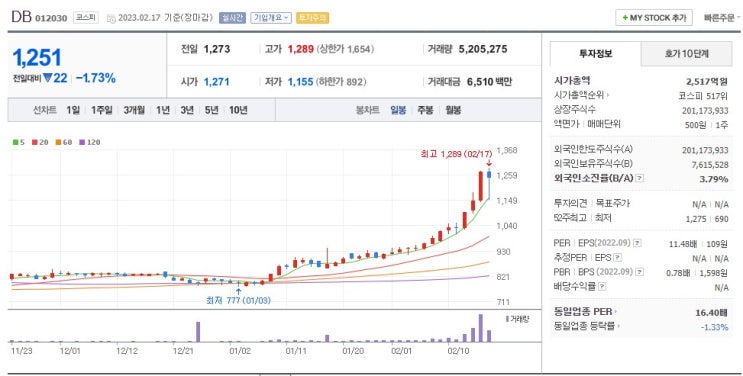Screen dimensions: 743x376
Task: Click the 52주최고 label
Action: pos(570,218)
